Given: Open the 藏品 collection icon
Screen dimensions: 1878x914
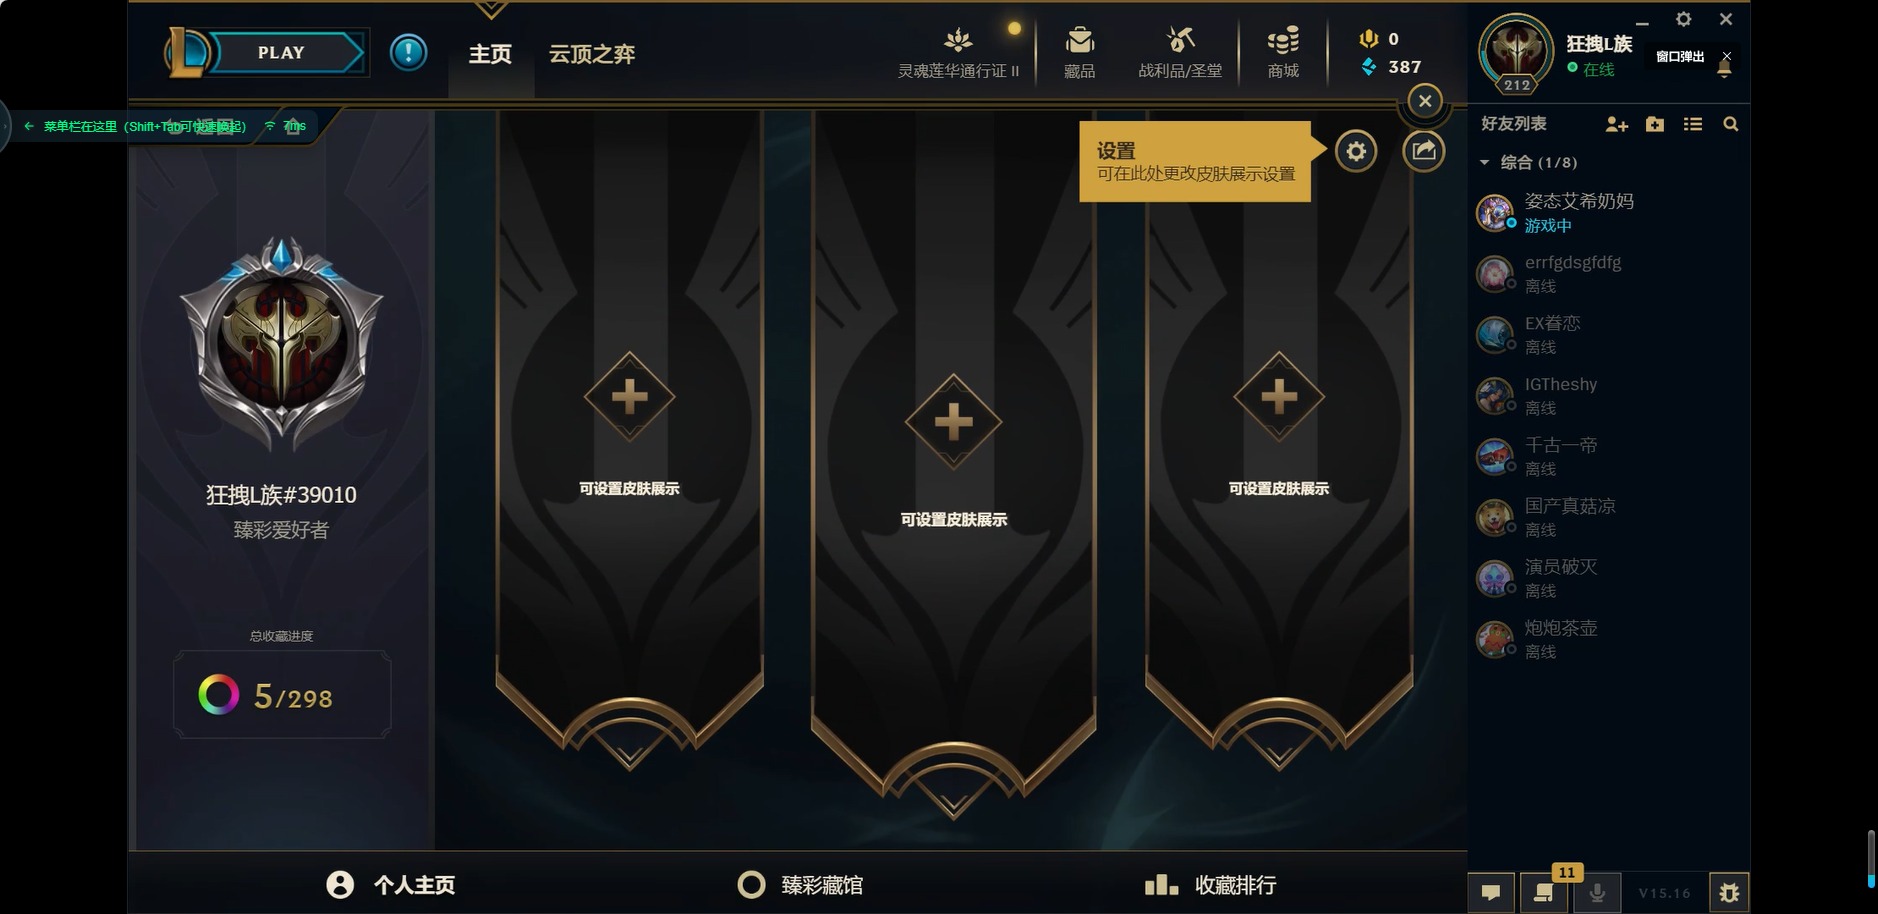Looking at the screenshot, I should pos(1079,52).
